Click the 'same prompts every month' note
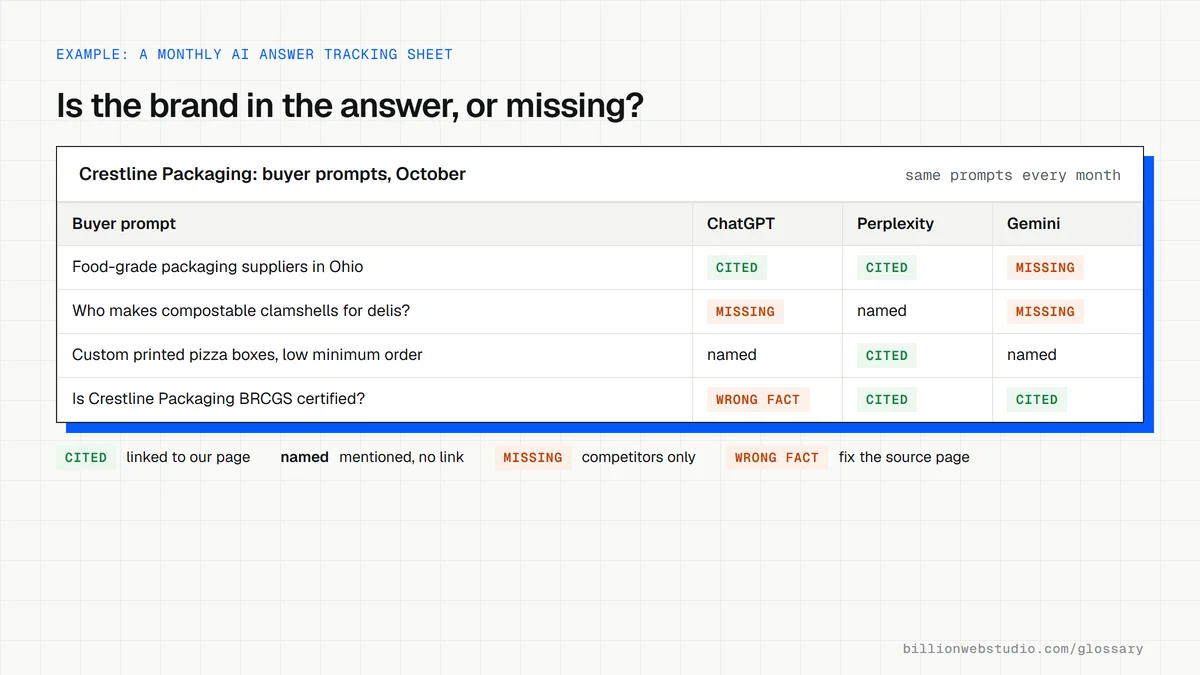The height and width of the screenshot is (675, 1200). click(x=1013, y=175)
